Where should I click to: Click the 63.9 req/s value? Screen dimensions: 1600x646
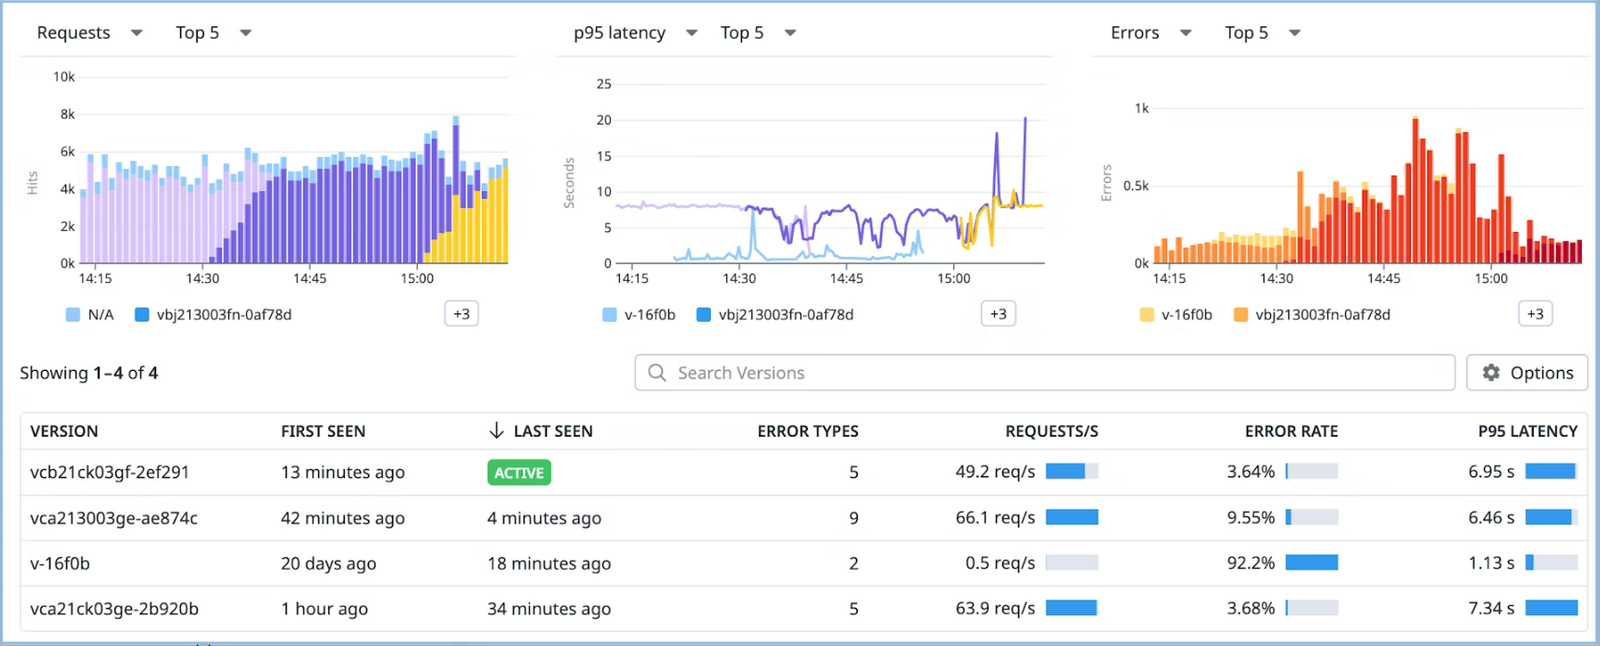pos(995,608)
